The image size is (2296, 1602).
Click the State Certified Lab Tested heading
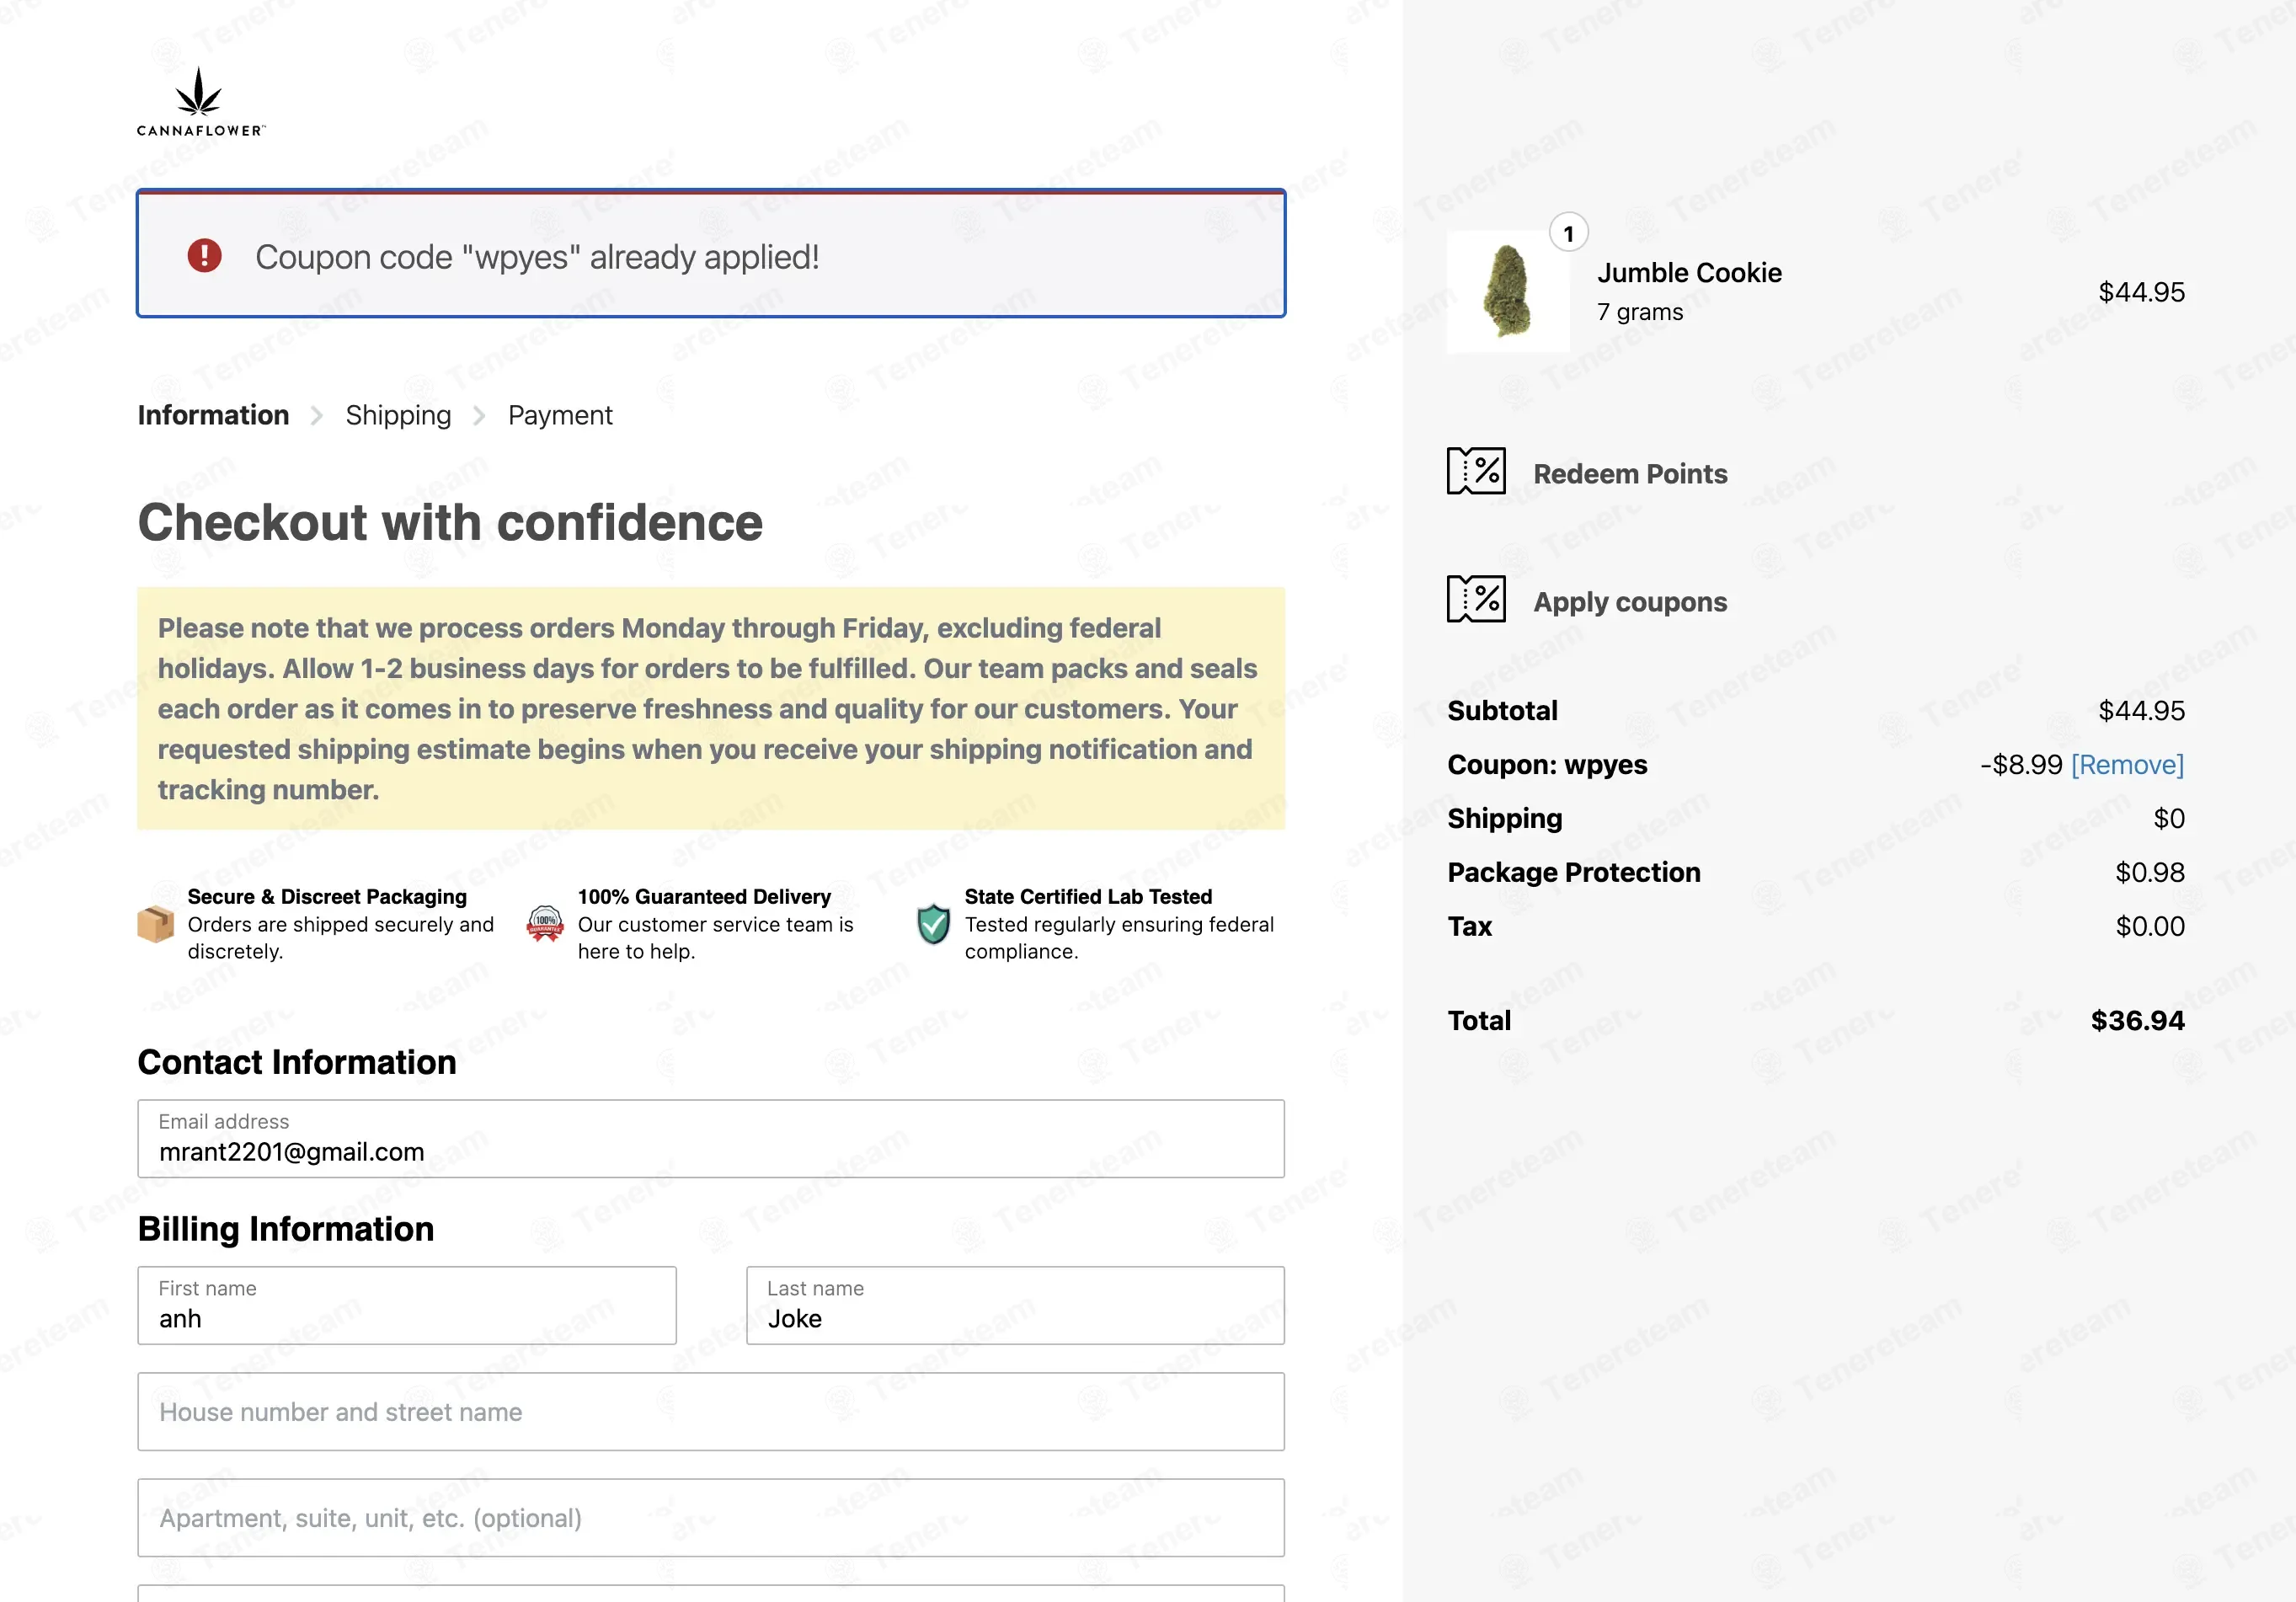[x=1088, y=897]
